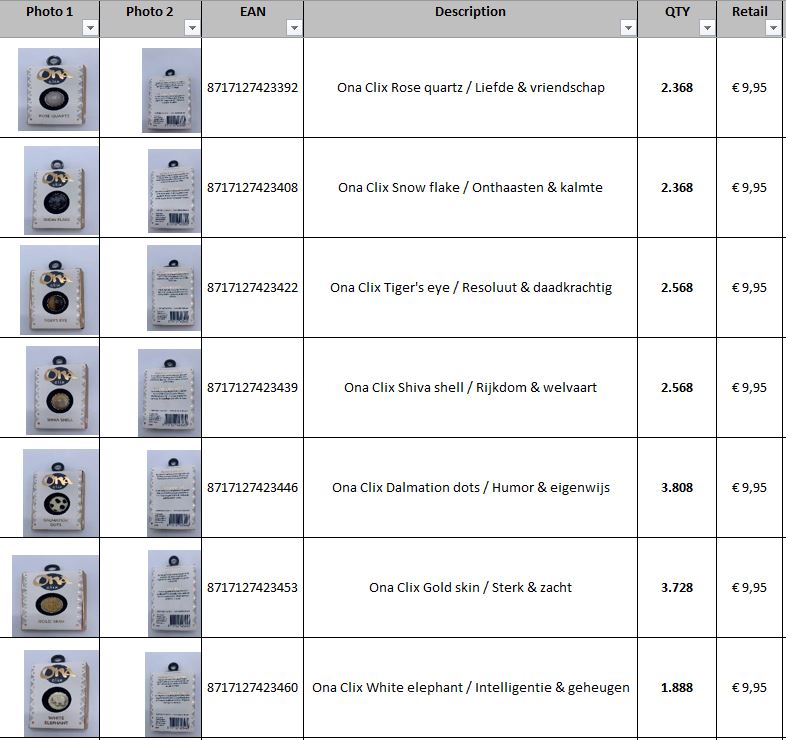Select the Rose quartz front product photo
The width and height of the screenshot is (786, 740).
click(58, 89)
